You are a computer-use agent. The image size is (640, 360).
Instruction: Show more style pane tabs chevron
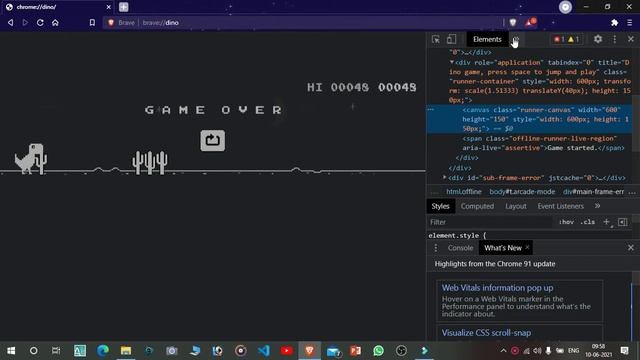coord(598,206)
